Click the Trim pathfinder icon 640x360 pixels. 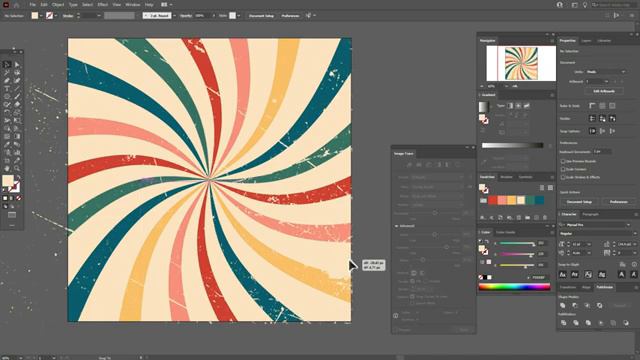(576, 323)
